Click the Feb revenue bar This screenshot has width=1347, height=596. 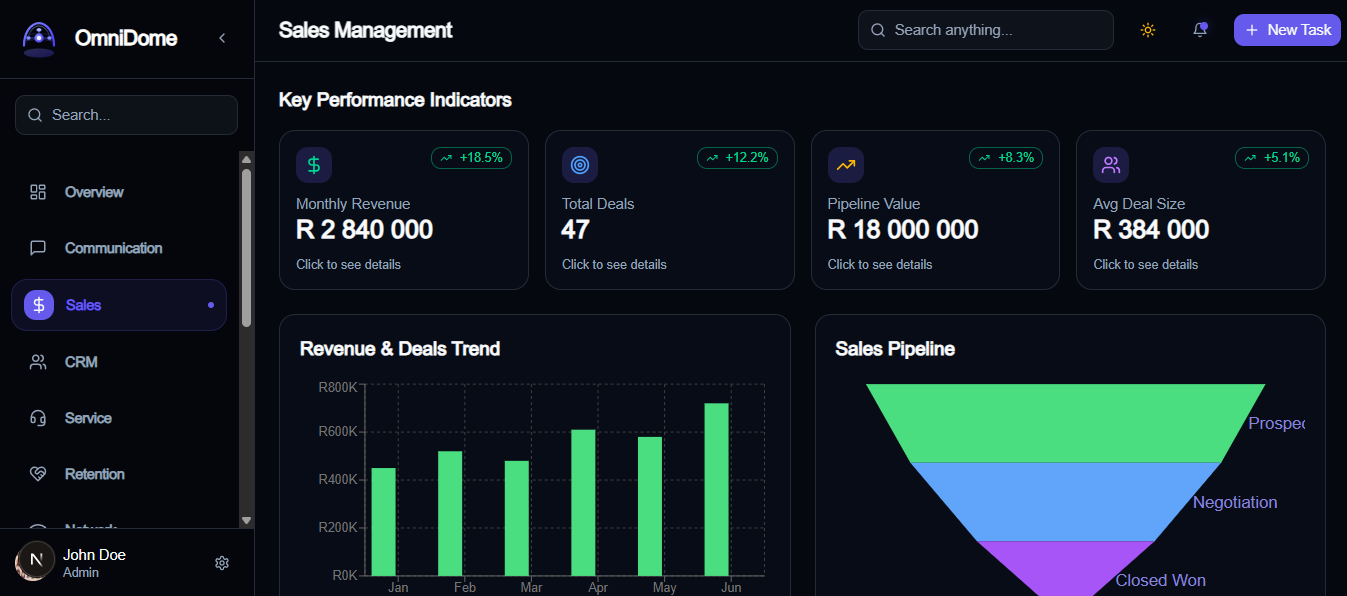point(450,514)
